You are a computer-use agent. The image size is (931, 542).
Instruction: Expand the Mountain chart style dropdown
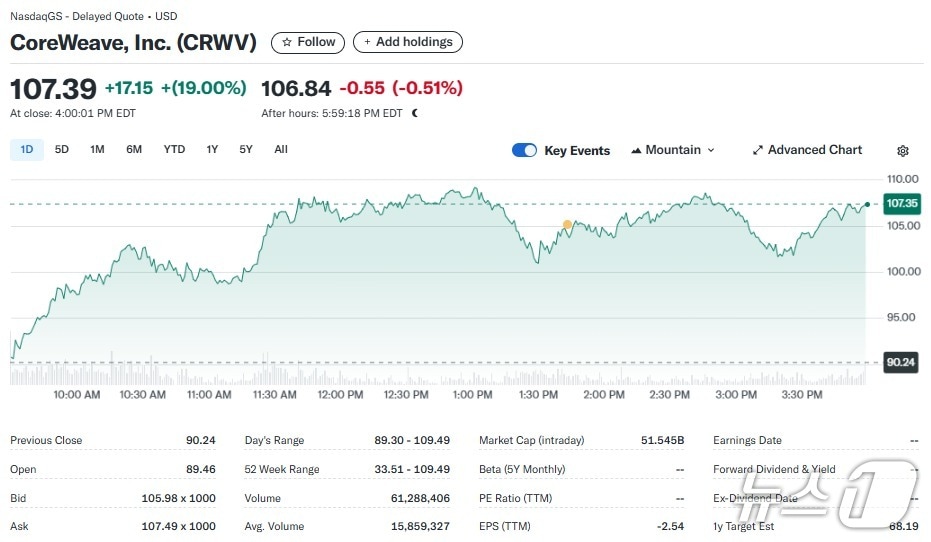673,150
